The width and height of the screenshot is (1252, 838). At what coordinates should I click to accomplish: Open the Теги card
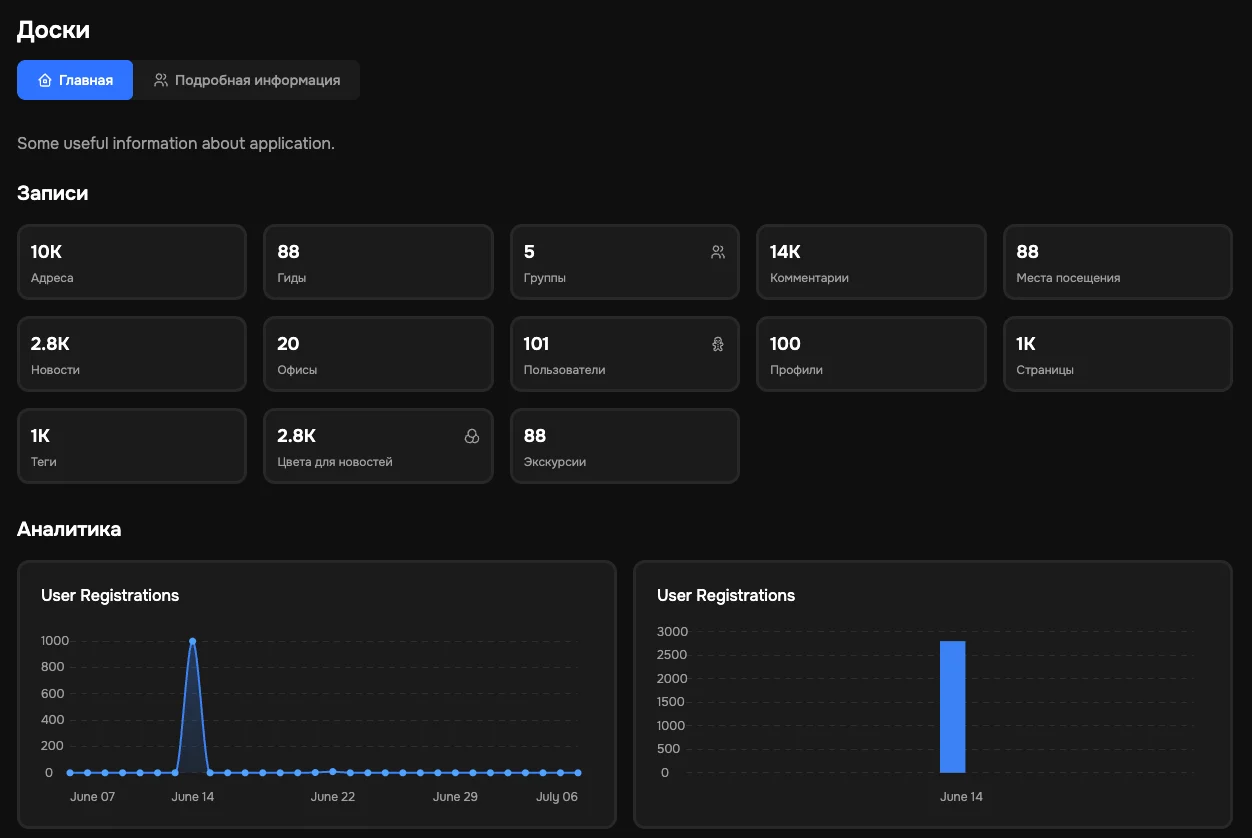132,446
